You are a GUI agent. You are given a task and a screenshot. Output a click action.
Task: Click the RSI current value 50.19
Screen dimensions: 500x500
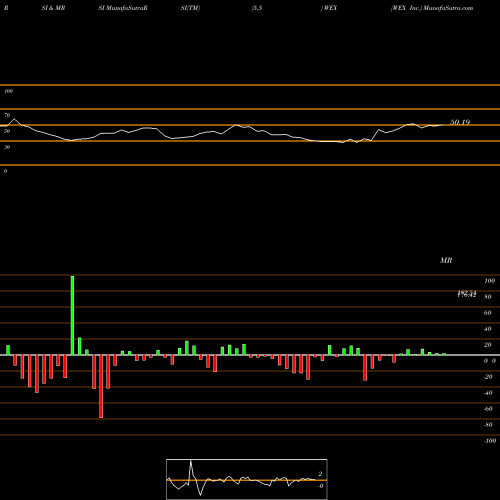pyautogui.click(x=460, y=122)
